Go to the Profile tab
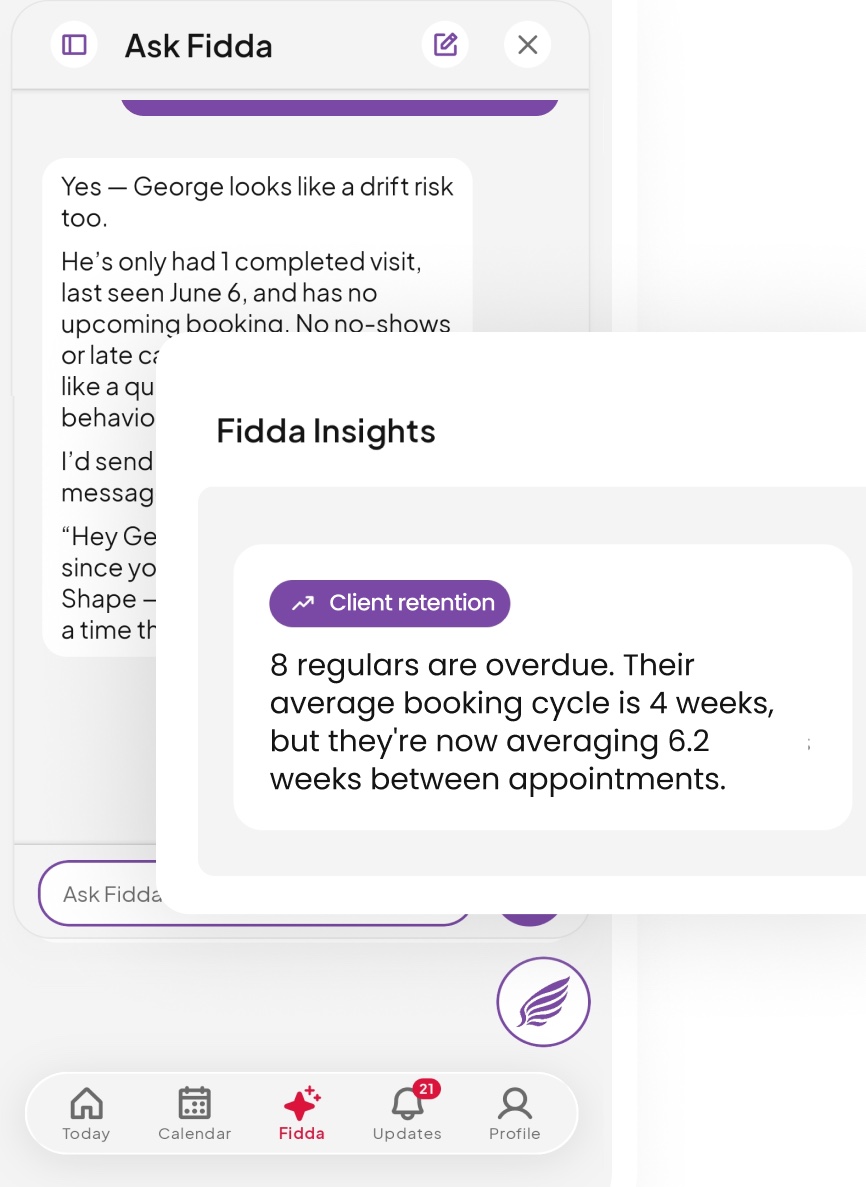 [x=515, y=1114]
